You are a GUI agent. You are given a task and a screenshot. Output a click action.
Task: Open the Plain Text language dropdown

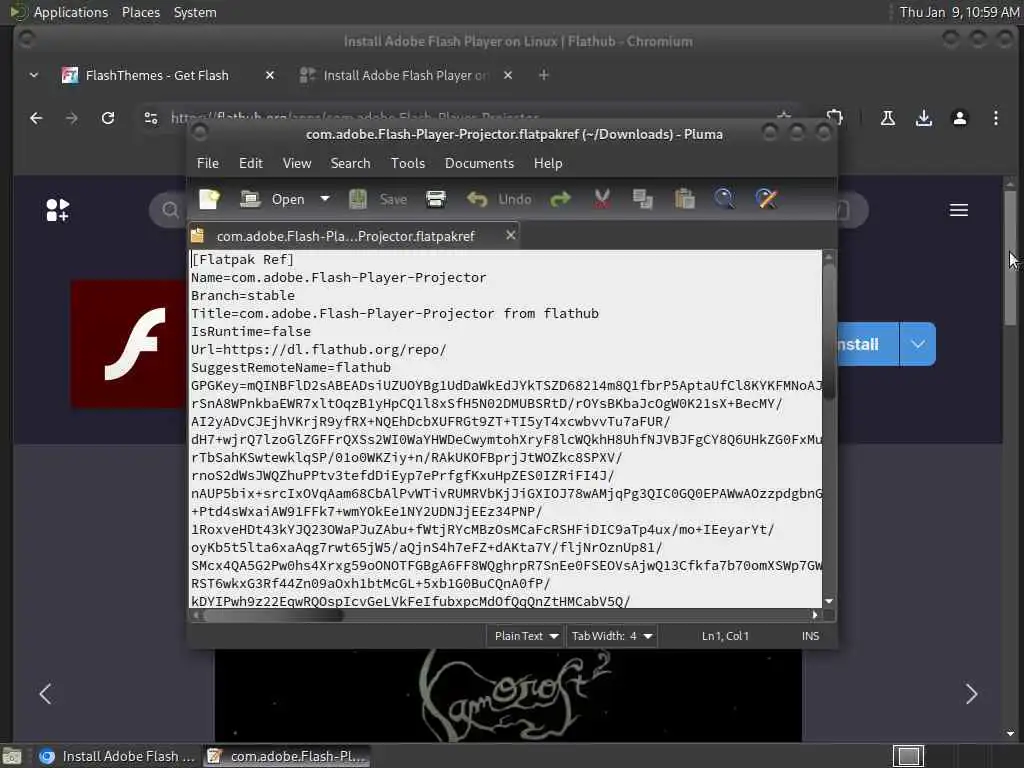526,635
